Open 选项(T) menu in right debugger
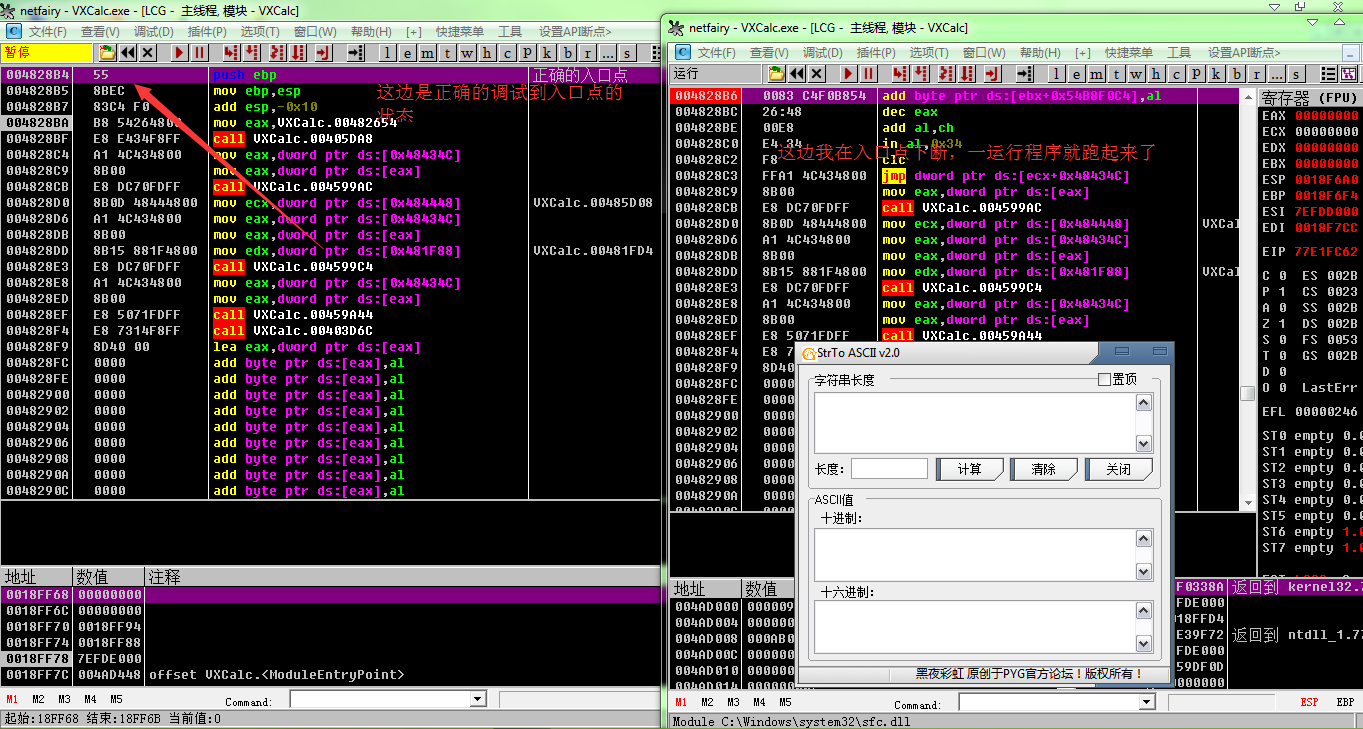The image size is (1363, 729). (x=929, y=53)
